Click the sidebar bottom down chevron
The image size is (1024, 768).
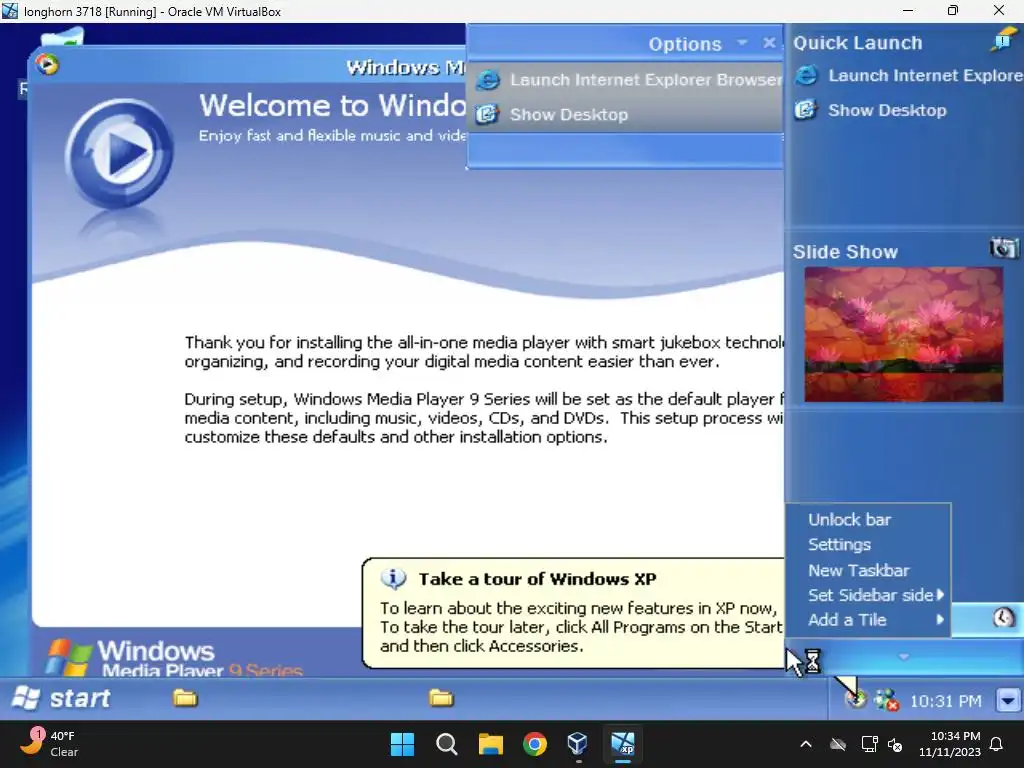(904, 656)
